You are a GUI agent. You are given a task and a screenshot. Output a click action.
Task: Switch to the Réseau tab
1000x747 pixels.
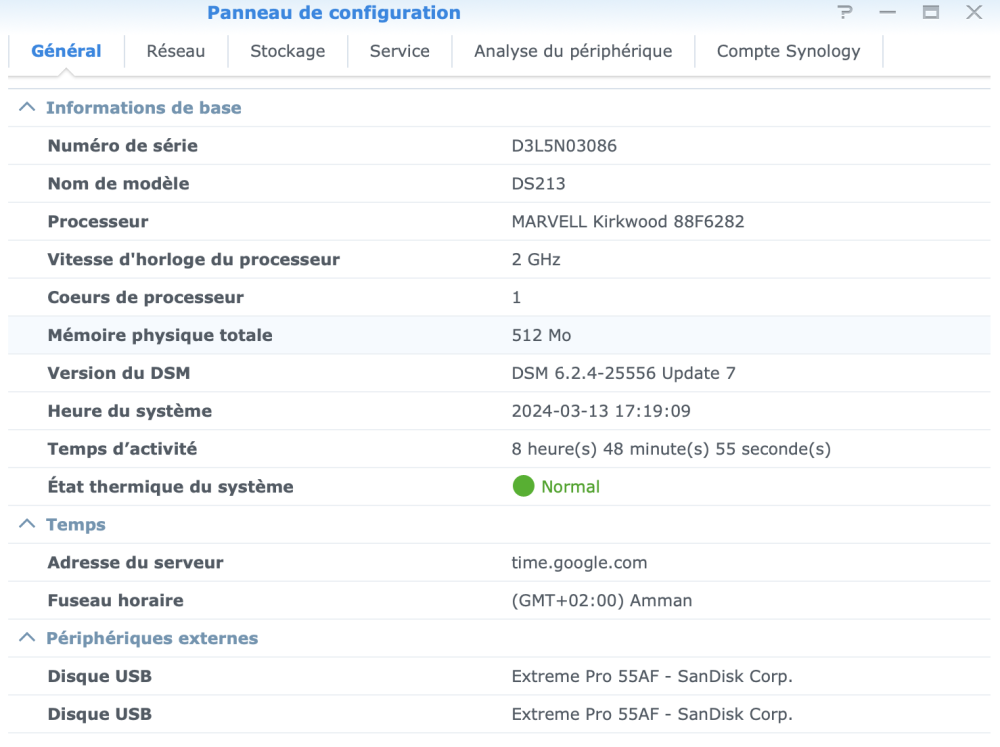[175, 51]
